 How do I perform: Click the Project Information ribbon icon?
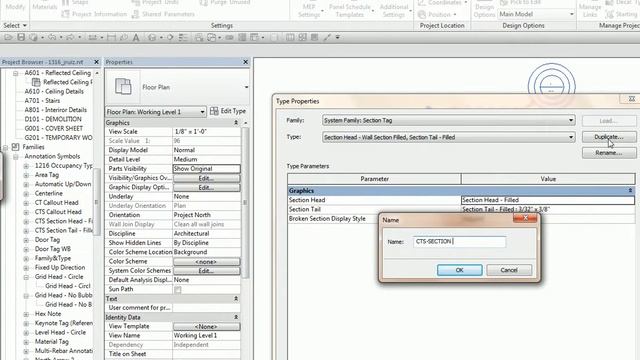[x=65, y=14]
